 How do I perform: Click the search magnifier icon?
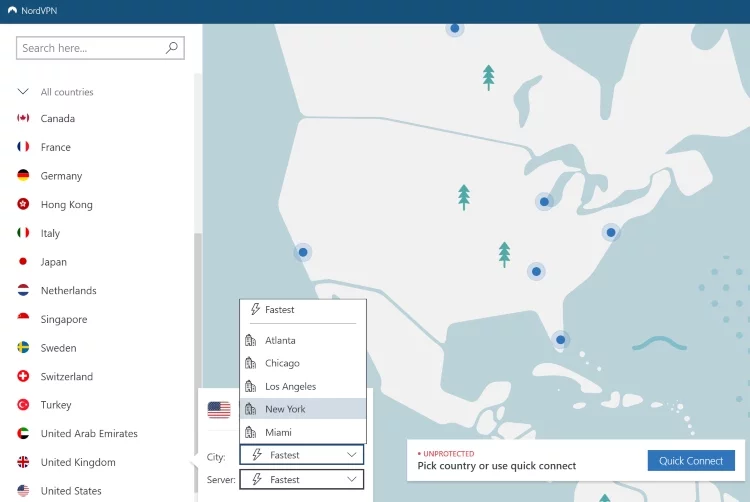coord(172,47)
